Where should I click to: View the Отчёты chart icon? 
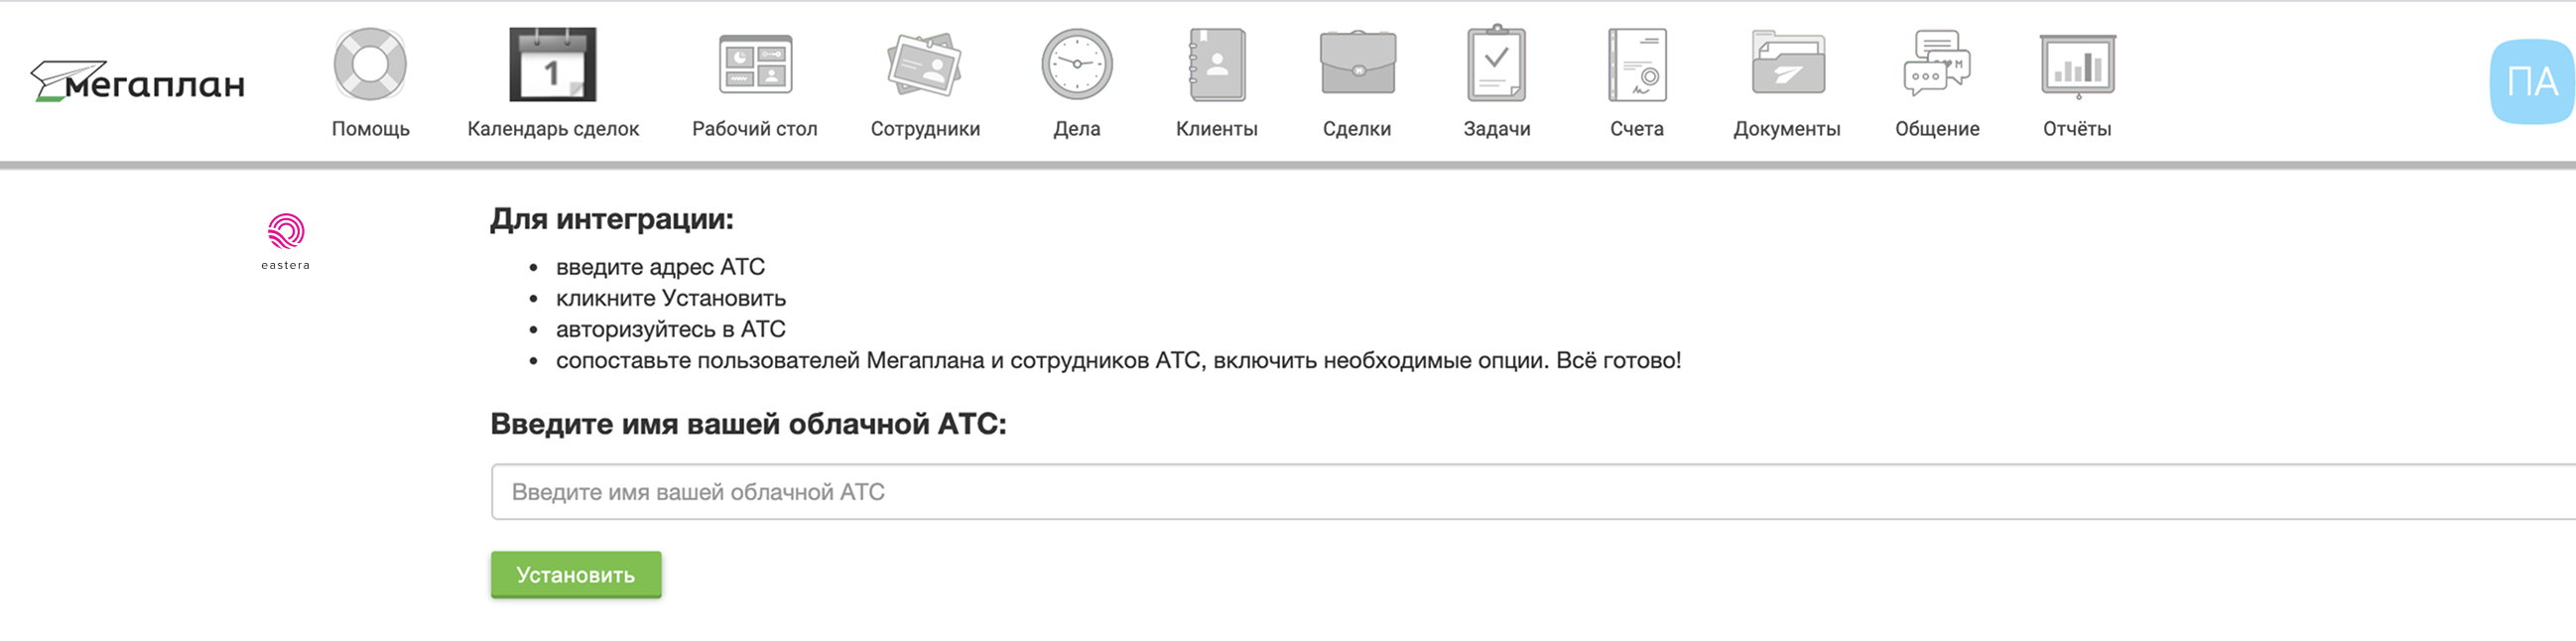[x=2077, y=64]
